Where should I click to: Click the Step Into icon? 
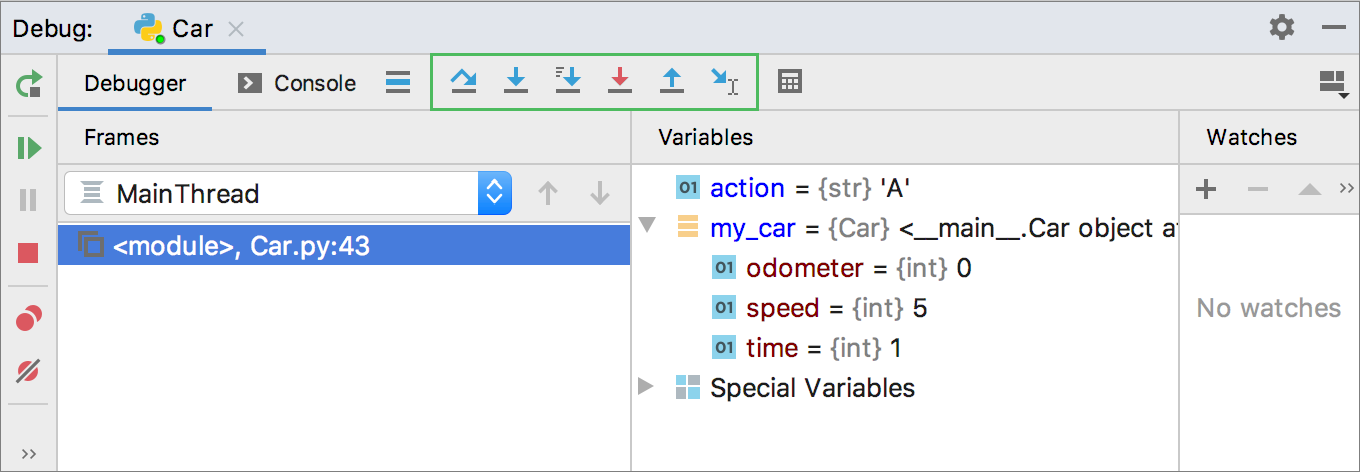515,81
